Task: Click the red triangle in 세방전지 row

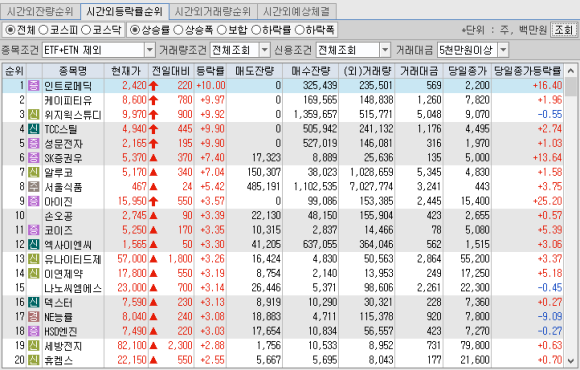Action: coord(154,346)
